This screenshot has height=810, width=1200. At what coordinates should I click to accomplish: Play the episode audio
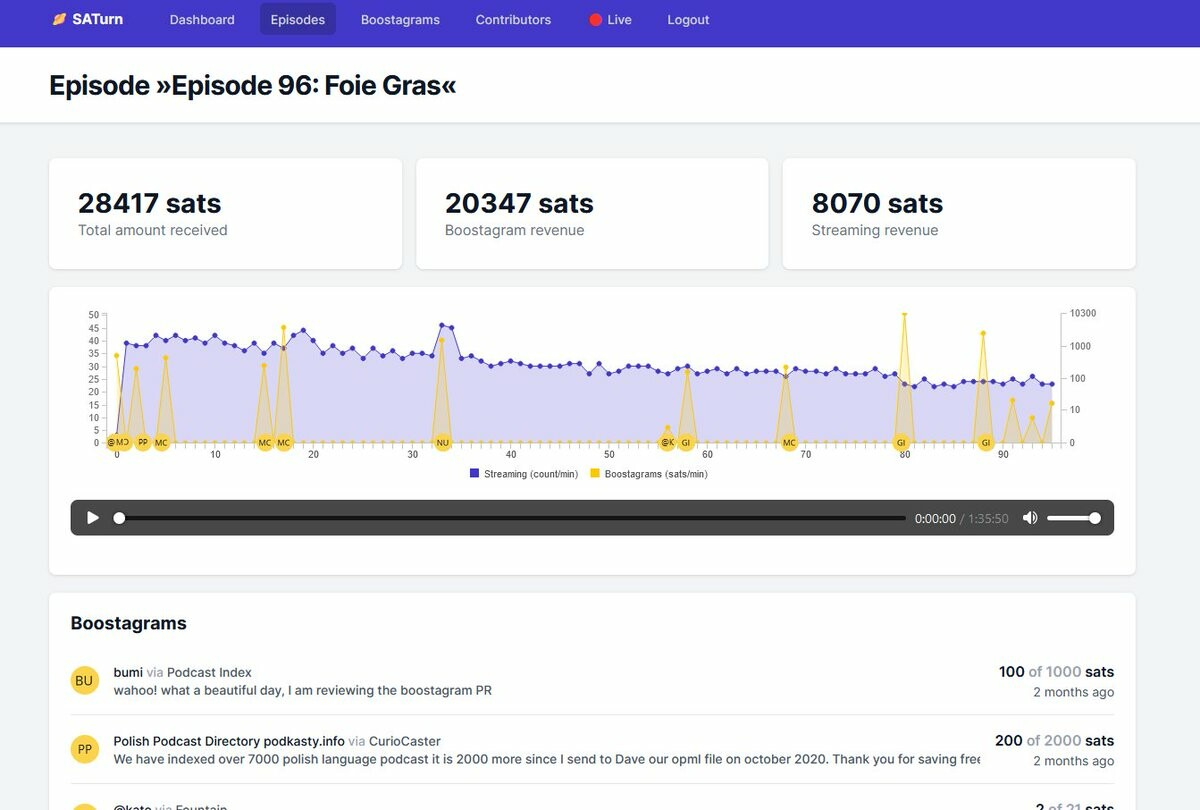click(x=93, y=518)
